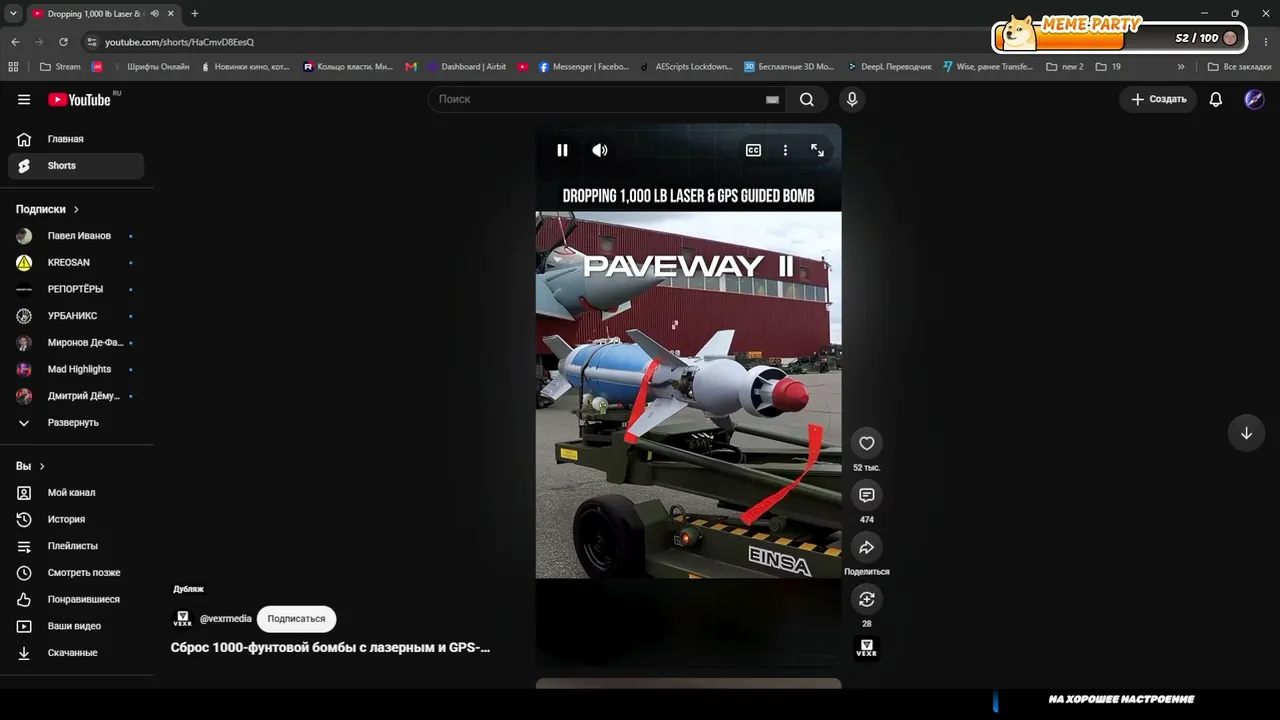The image size is (1280, 720).
Task: Open the РЕПОРТЁРЫ subscription channel
Action: (76, 289)
